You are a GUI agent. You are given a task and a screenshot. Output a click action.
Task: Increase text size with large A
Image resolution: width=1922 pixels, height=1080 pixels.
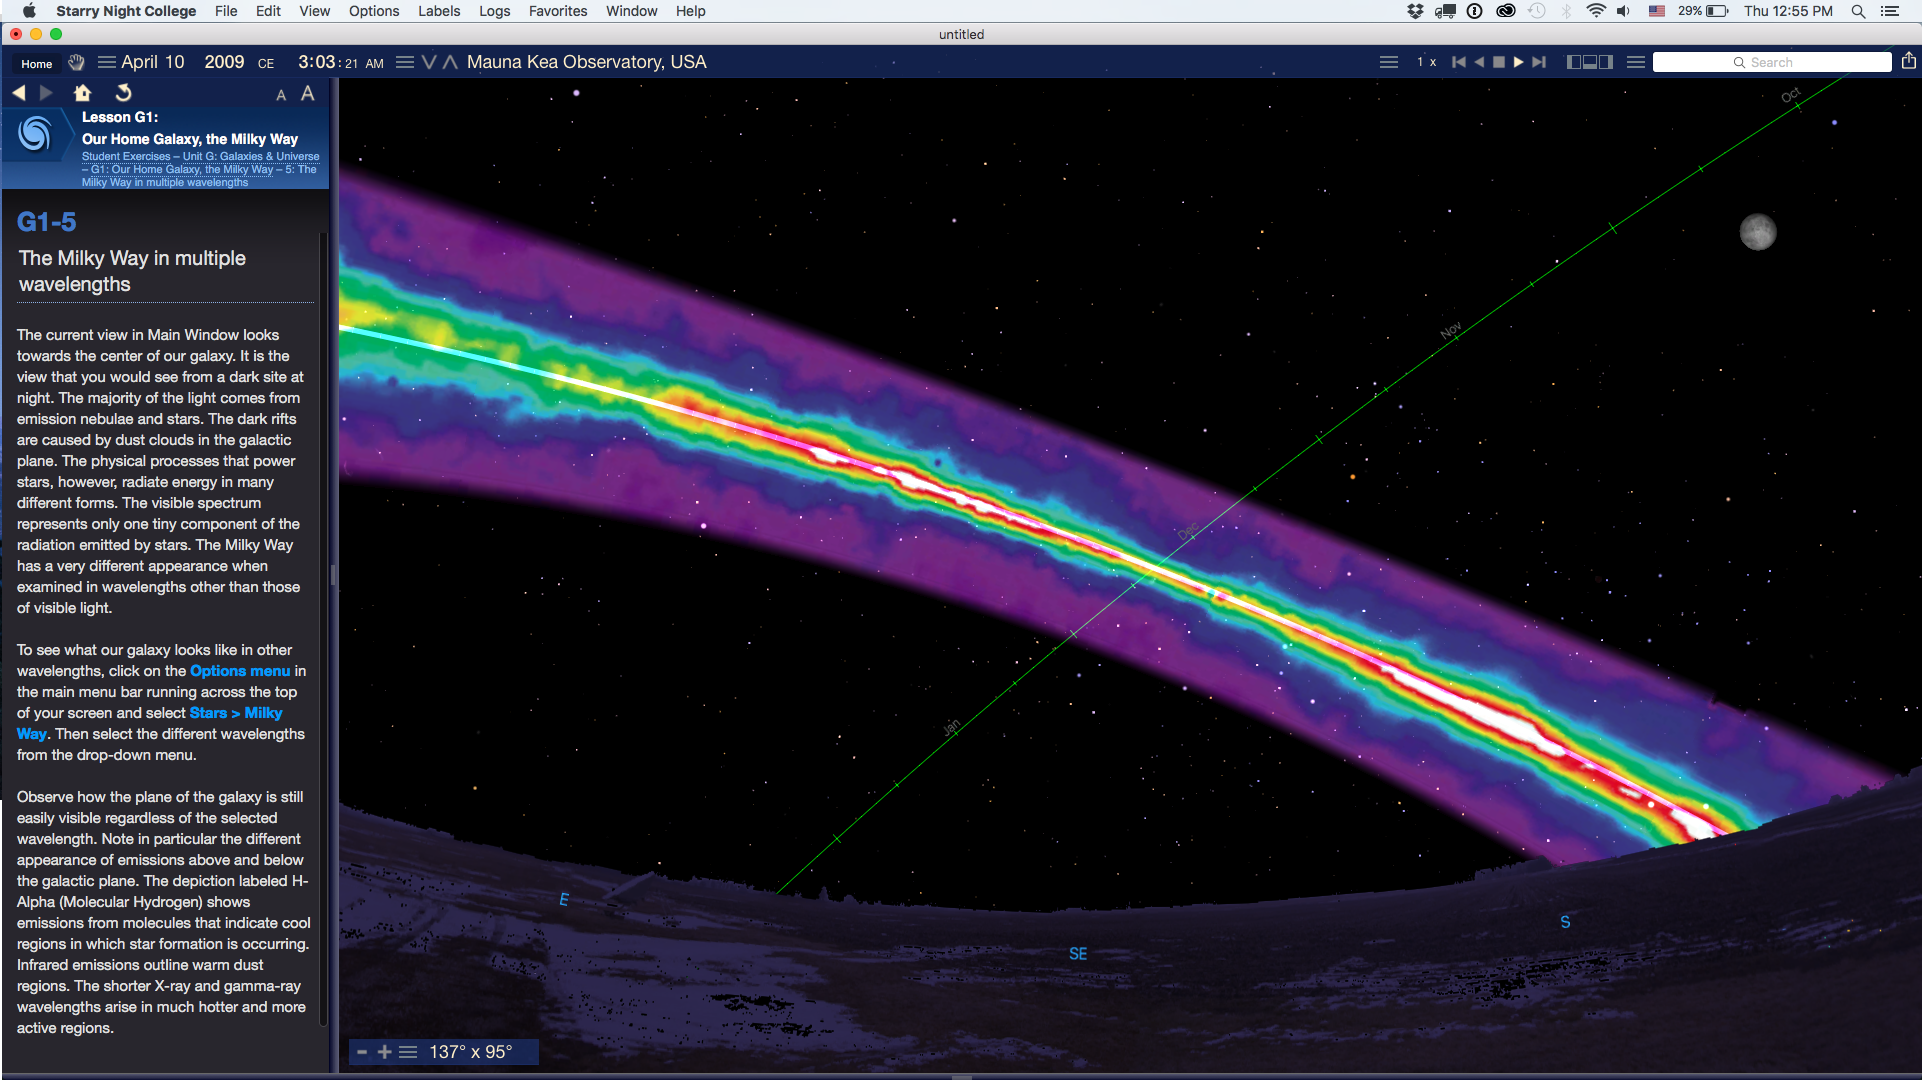pyautogui.click(x=308, y=93)
